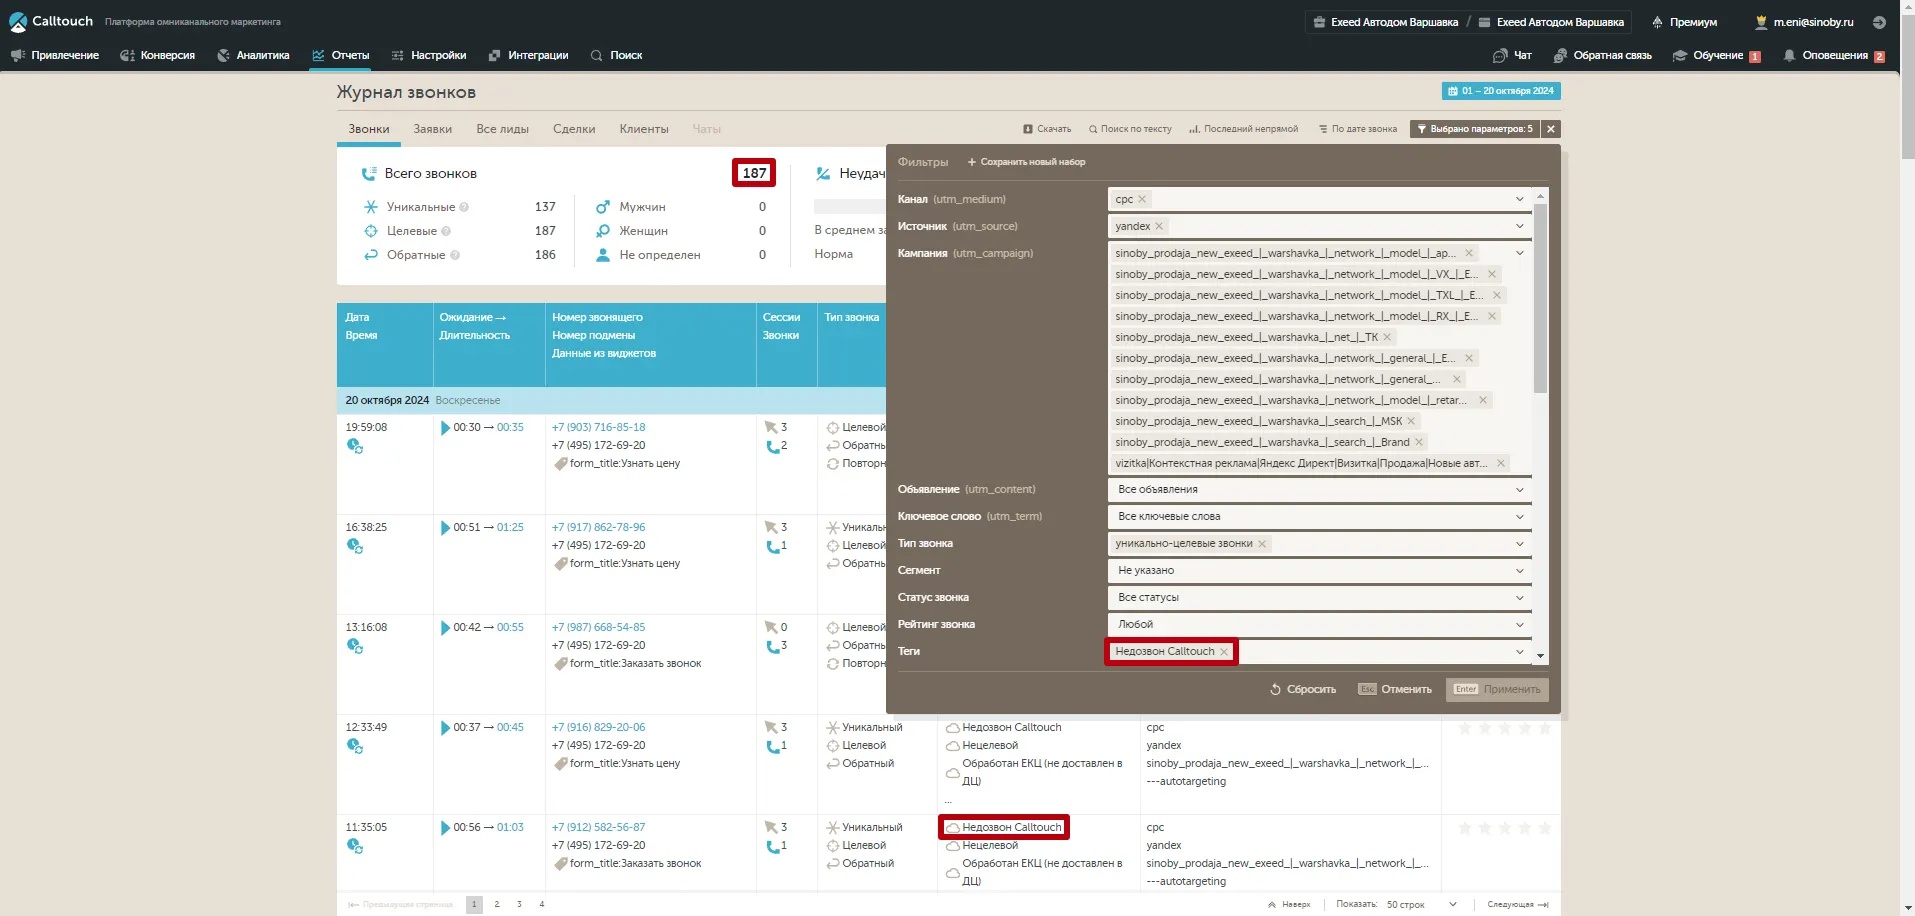The image size is (1915, 916).
Task: Go to page 2 of results
Action: pos(497,904)
